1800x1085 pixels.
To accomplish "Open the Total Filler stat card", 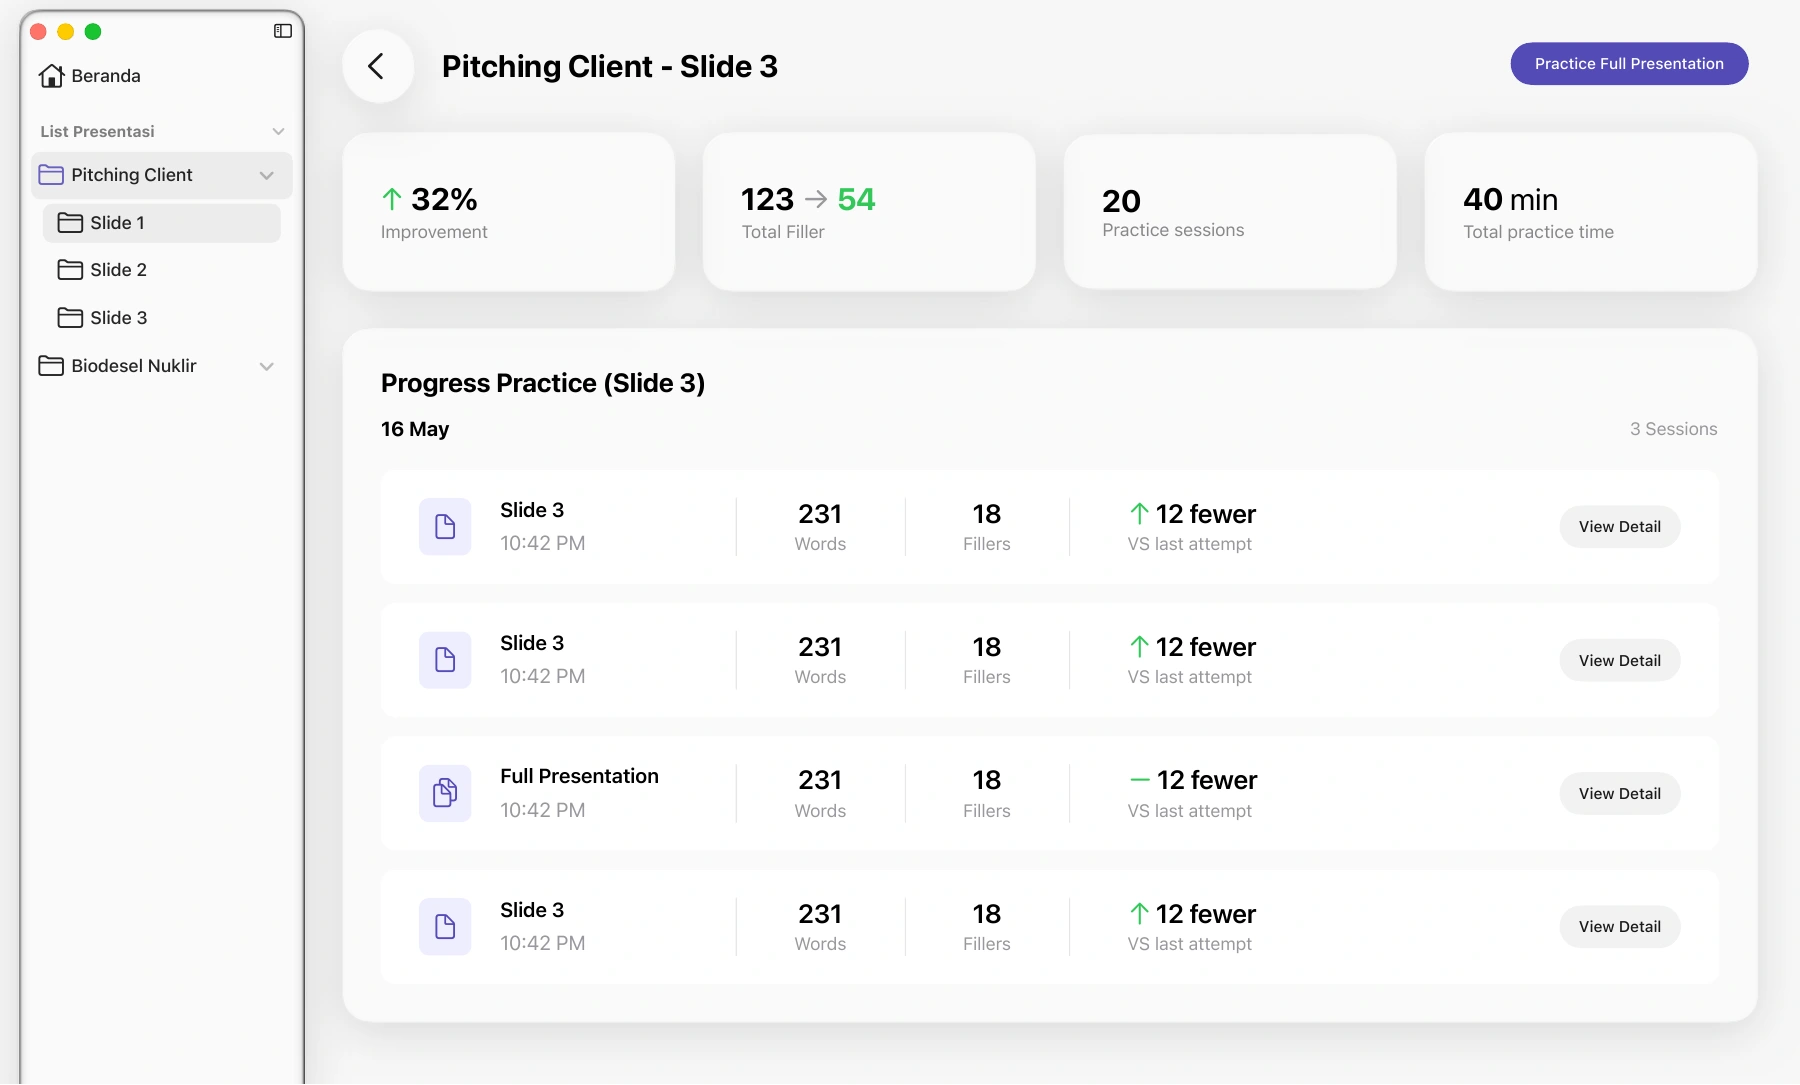I will point(869,212).
